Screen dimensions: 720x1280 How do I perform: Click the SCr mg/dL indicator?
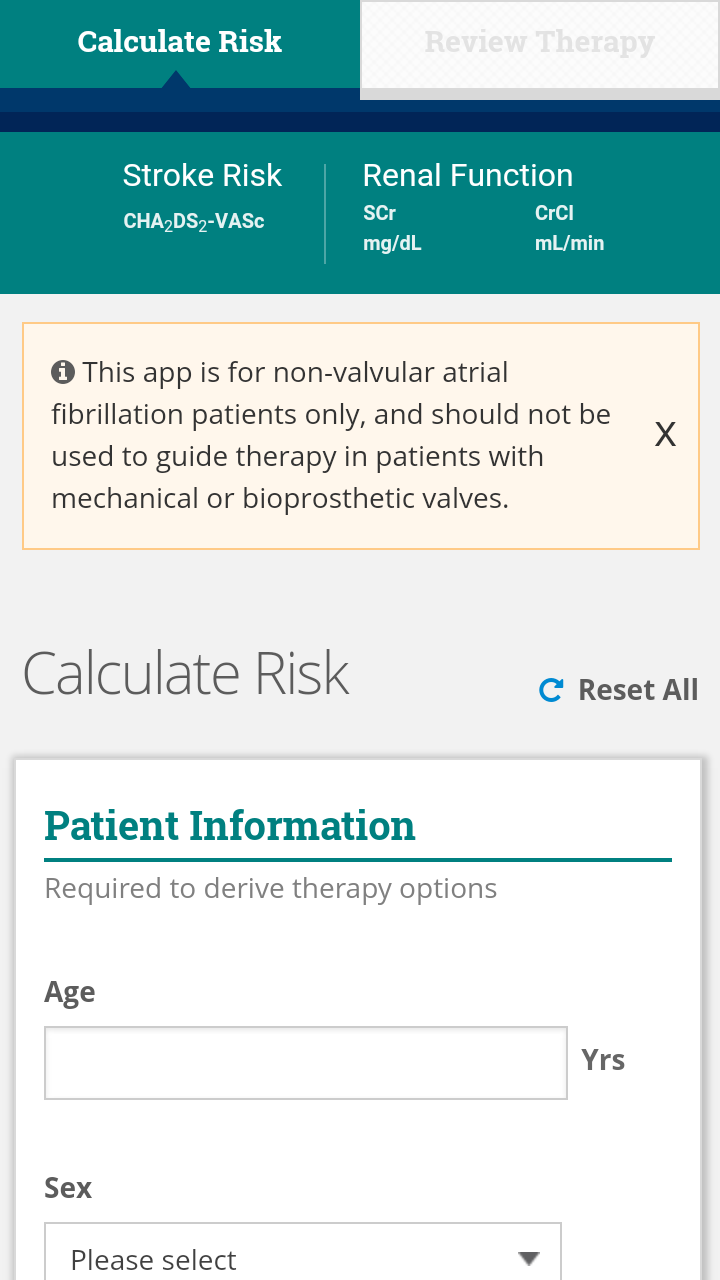[393, 228]
